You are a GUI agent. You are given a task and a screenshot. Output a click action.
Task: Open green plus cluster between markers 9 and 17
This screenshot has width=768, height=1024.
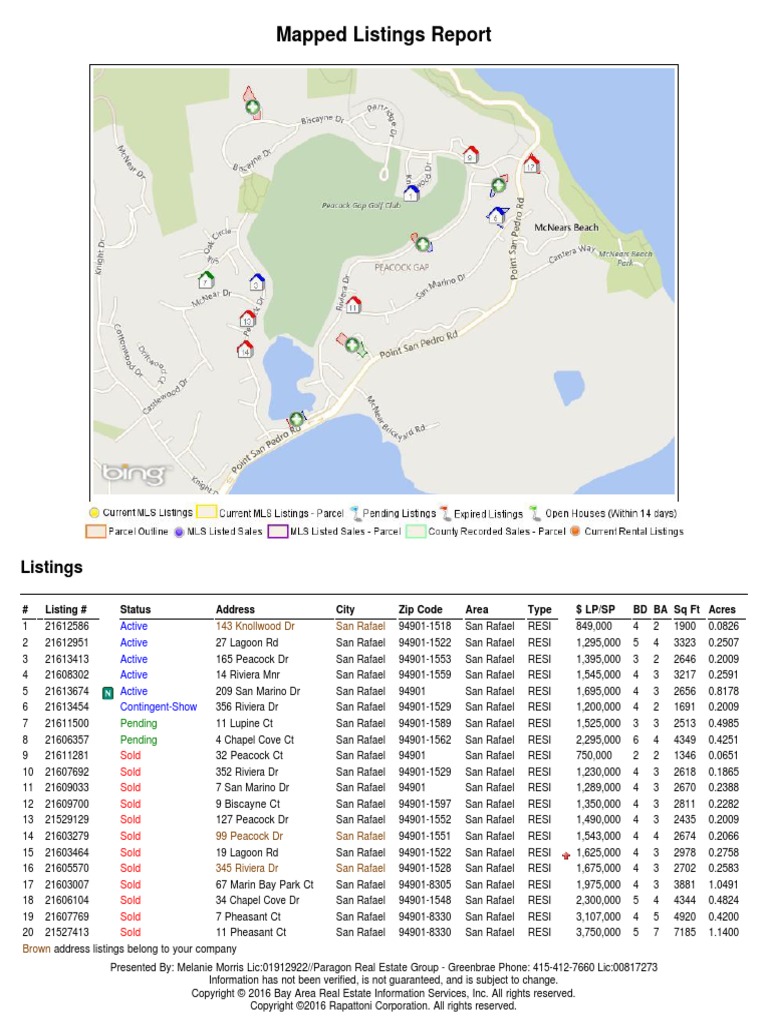[498, 185]
